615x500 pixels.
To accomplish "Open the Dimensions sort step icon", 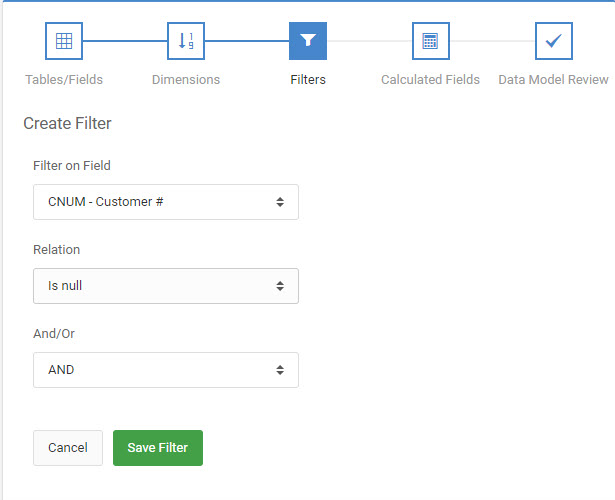I will (x=186, y=41).
